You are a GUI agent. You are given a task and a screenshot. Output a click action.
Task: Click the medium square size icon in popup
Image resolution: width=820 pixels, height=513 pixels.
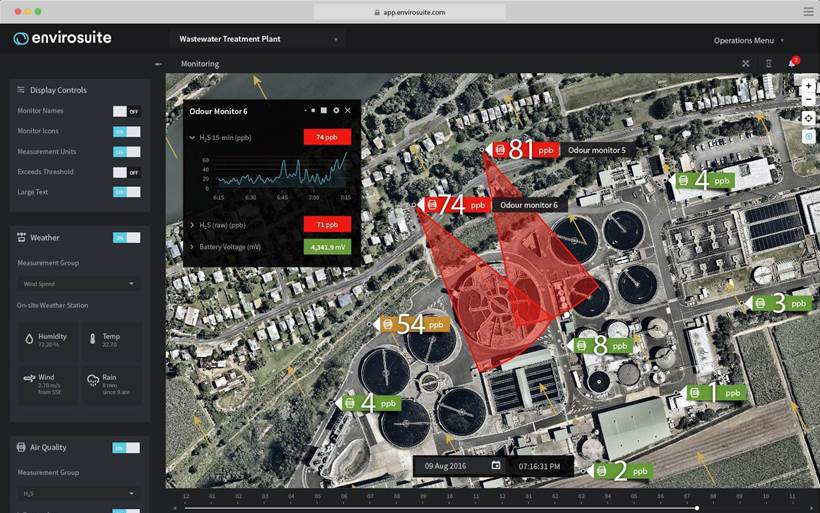pos(324,110)
